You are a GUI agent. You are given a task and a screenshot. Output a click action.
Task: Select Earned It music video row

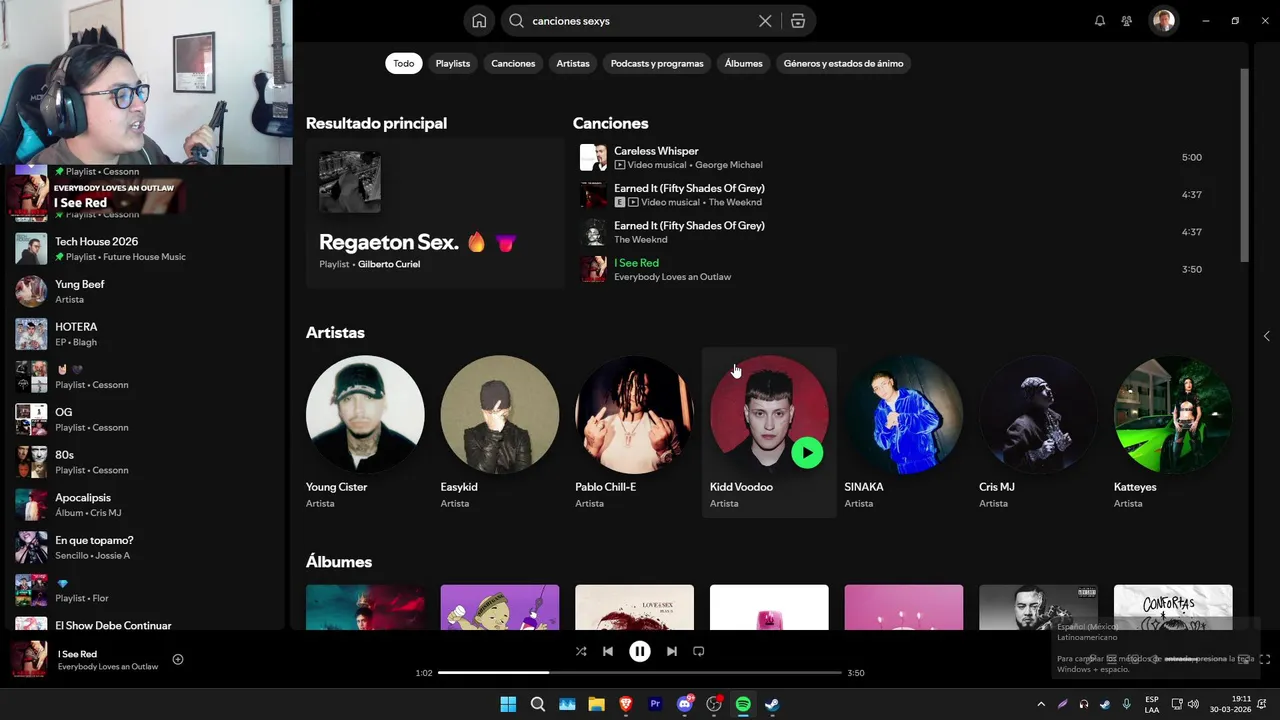pyautogui.click(x=891, y=195)
